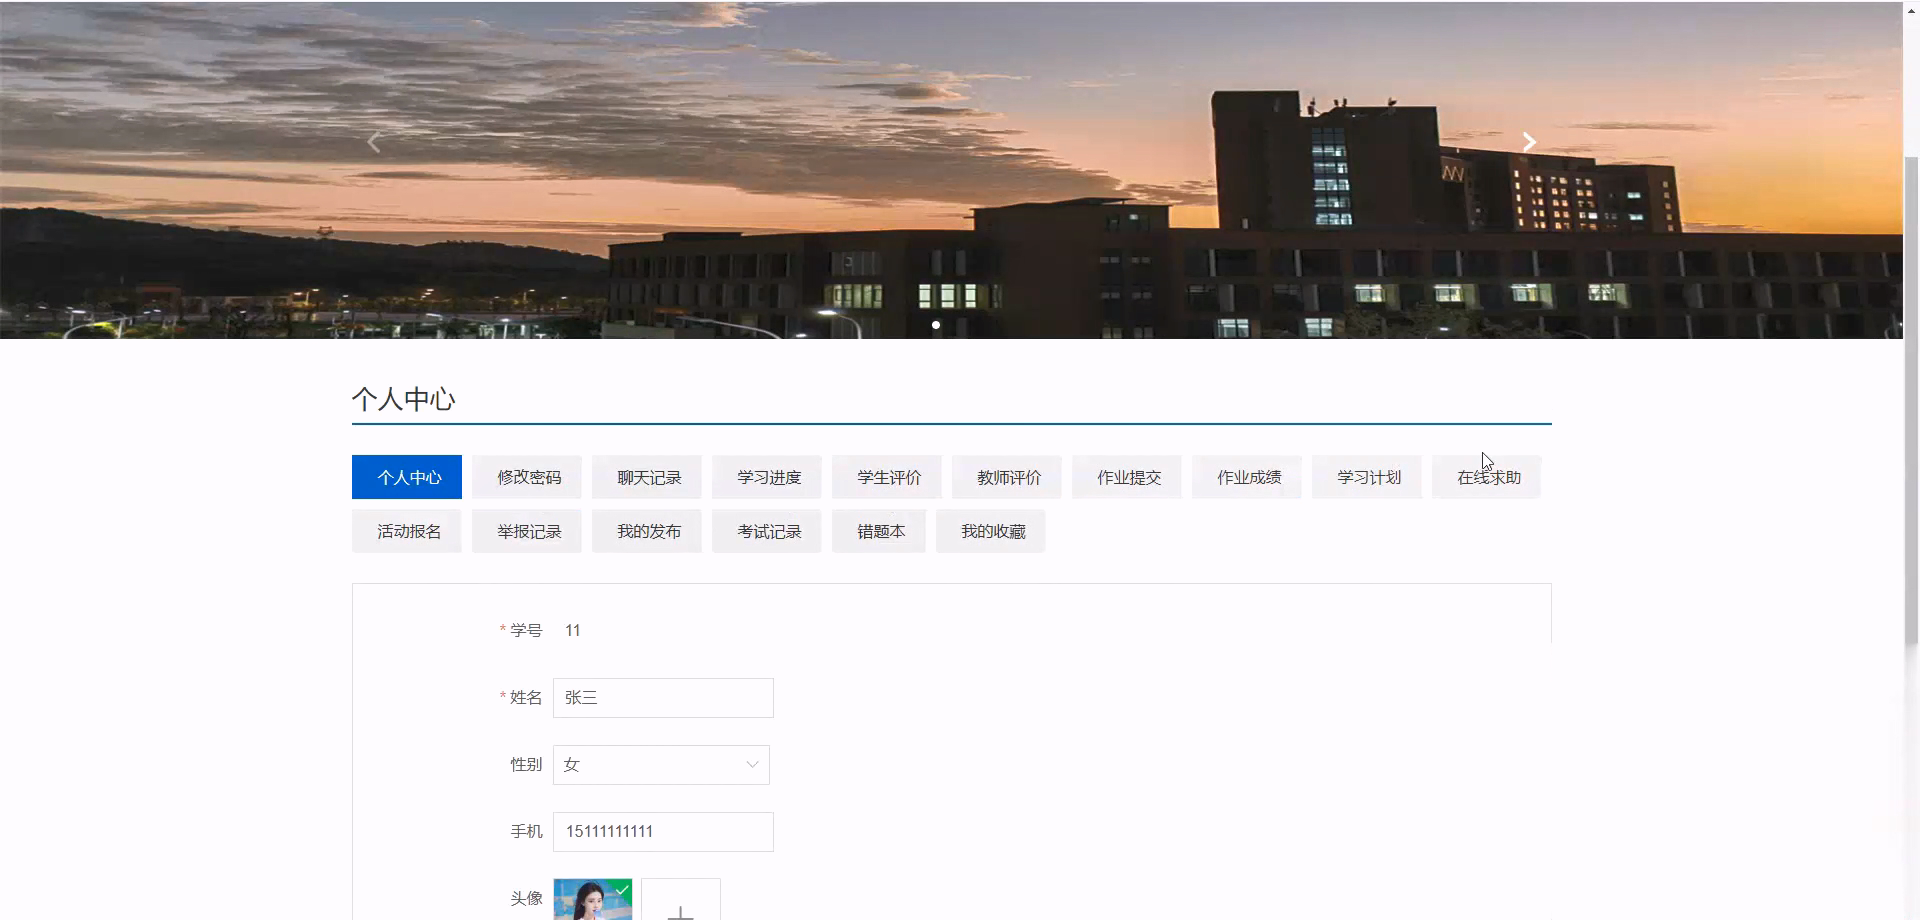Screen dimensions: 1920x920
Task: Open 错题本 tab
Action: (879, 531)
